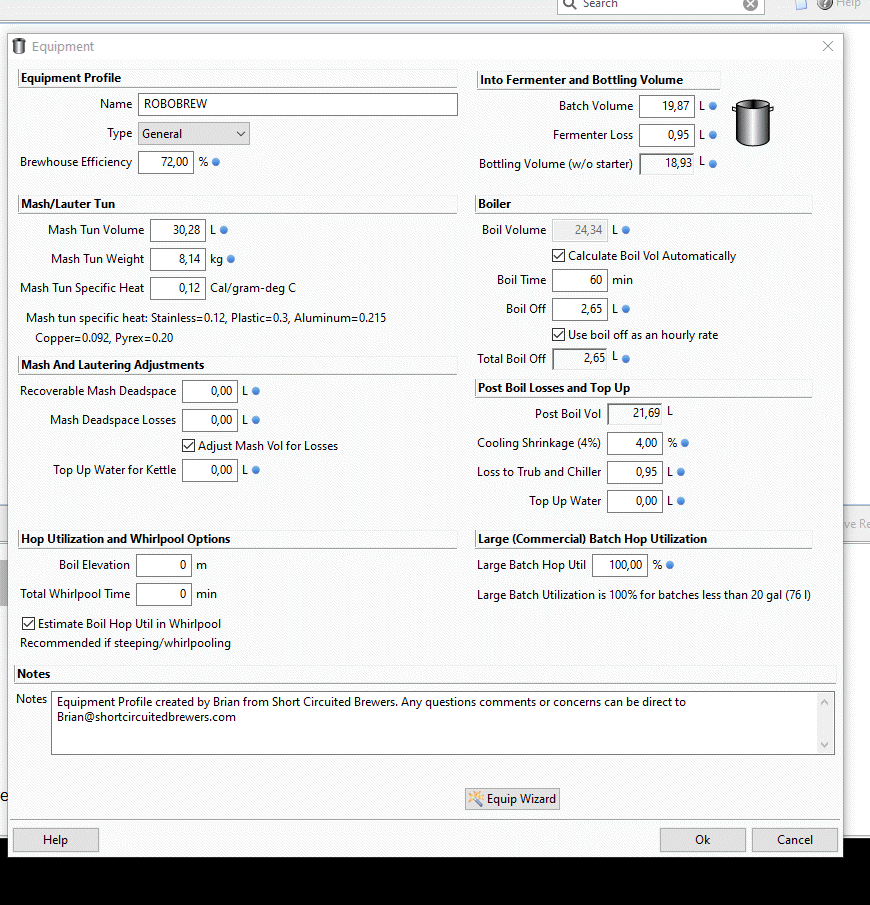Screen dimensions: 870x905
Task: Toggle Adjust Mash Vol for Losses
Action: point(189,446)
